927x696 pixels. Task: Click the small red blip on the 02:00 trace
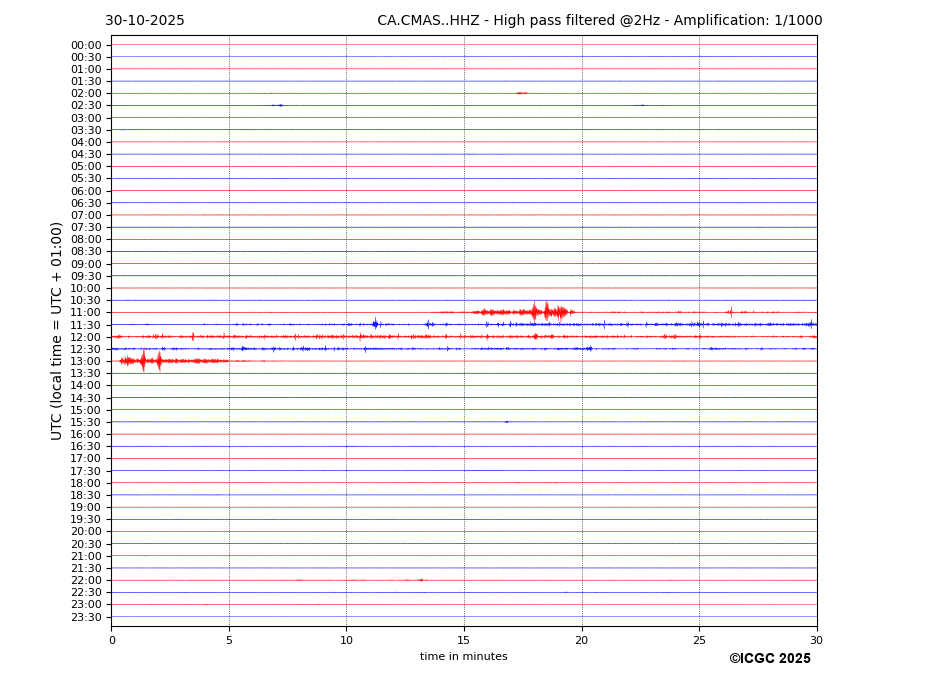pyautogui.click(x=521, y=93)
